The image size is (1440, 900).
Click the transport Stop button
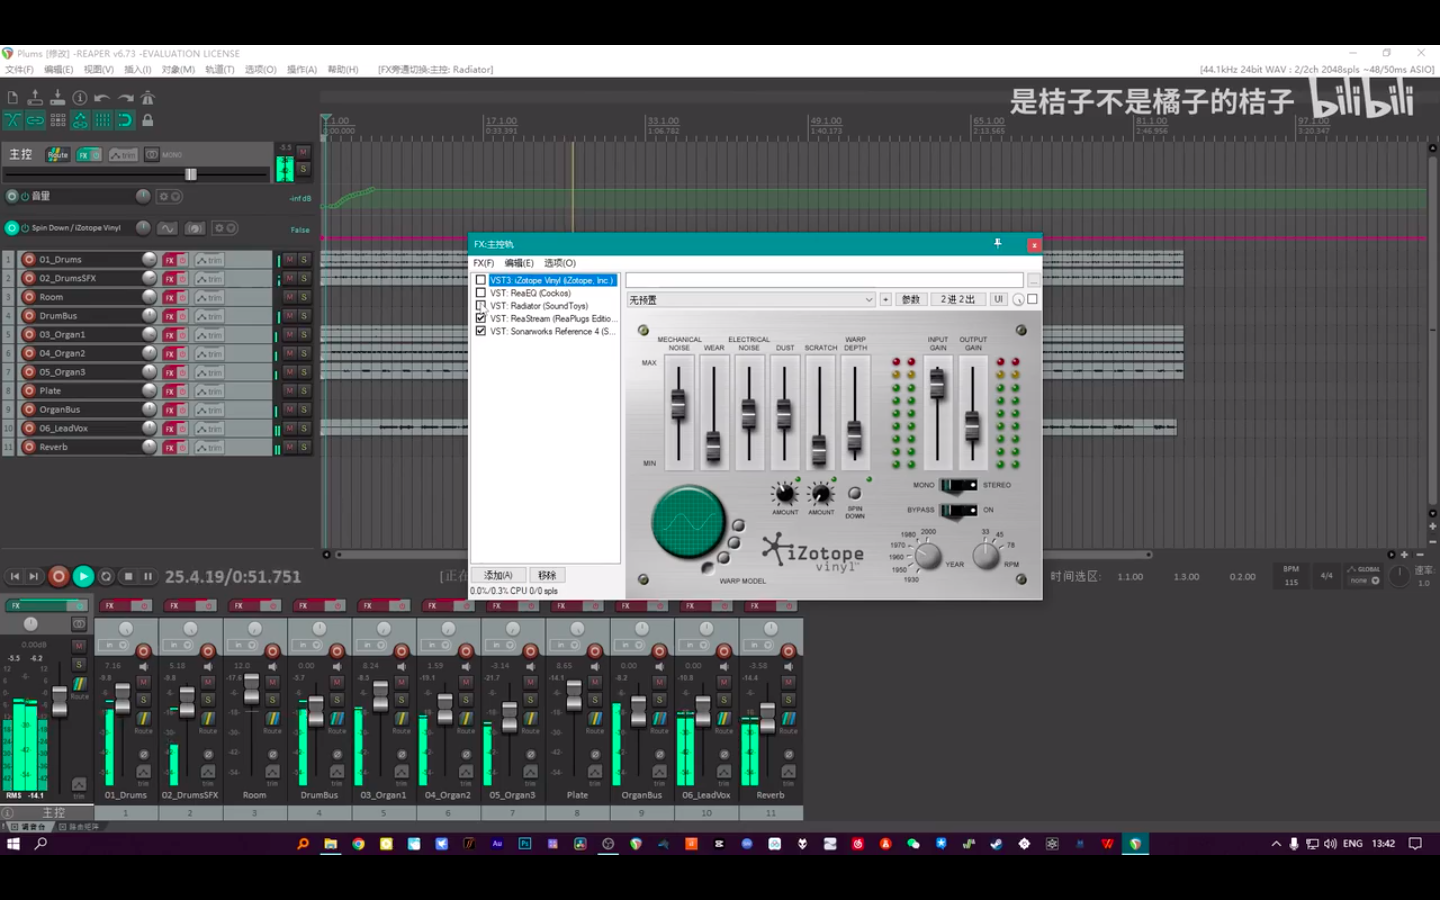pyautogui.click(x=128, y=576)
